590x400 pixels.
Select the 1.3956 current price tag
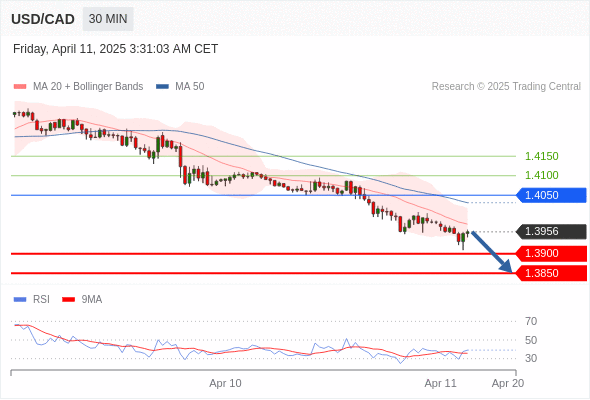(x=552, y=231)
